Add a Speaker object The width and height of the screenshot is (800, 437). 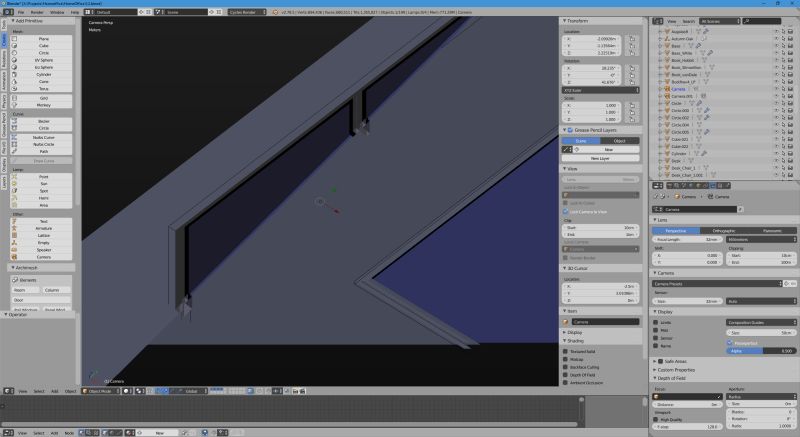[x=41, y=250]
